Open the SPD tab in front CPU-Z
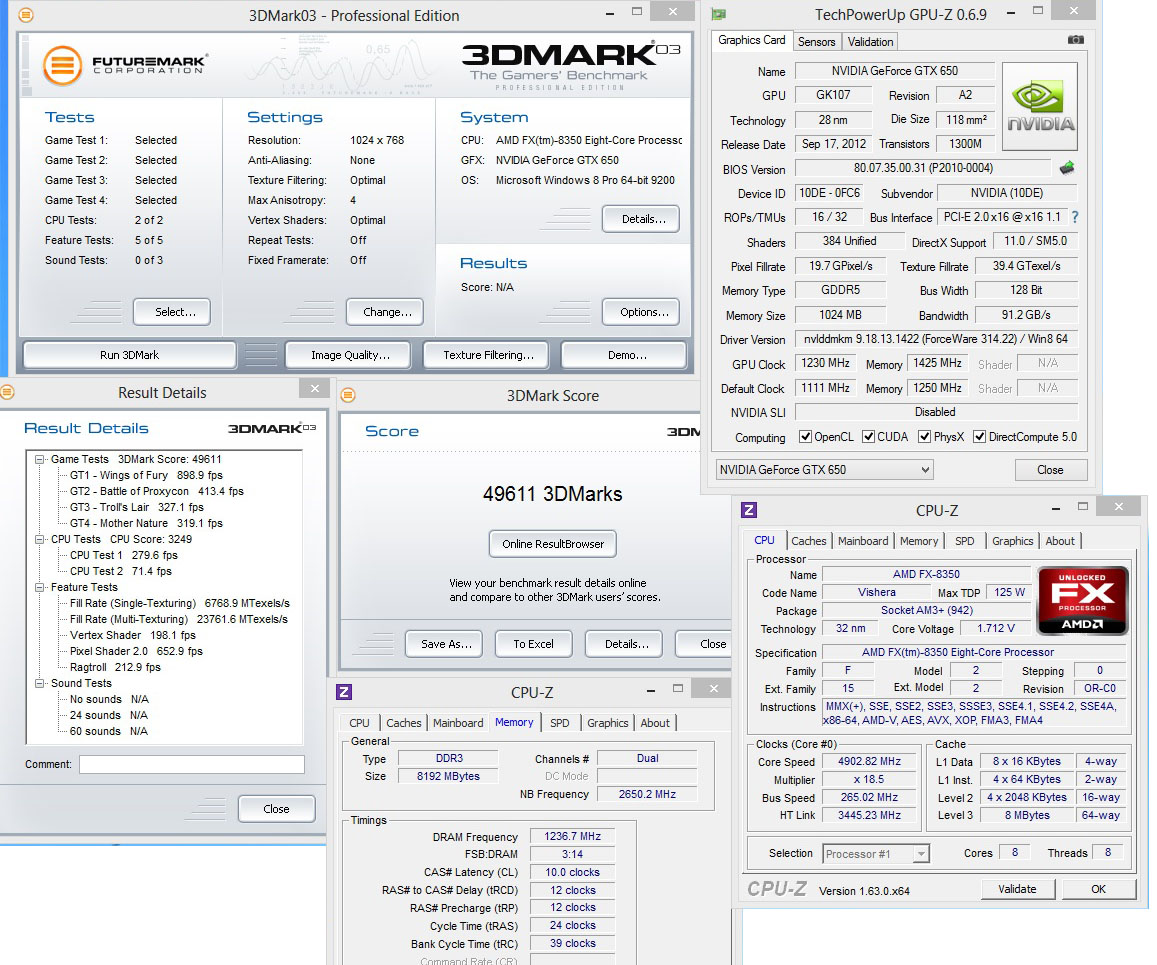 tap(964, 541)
